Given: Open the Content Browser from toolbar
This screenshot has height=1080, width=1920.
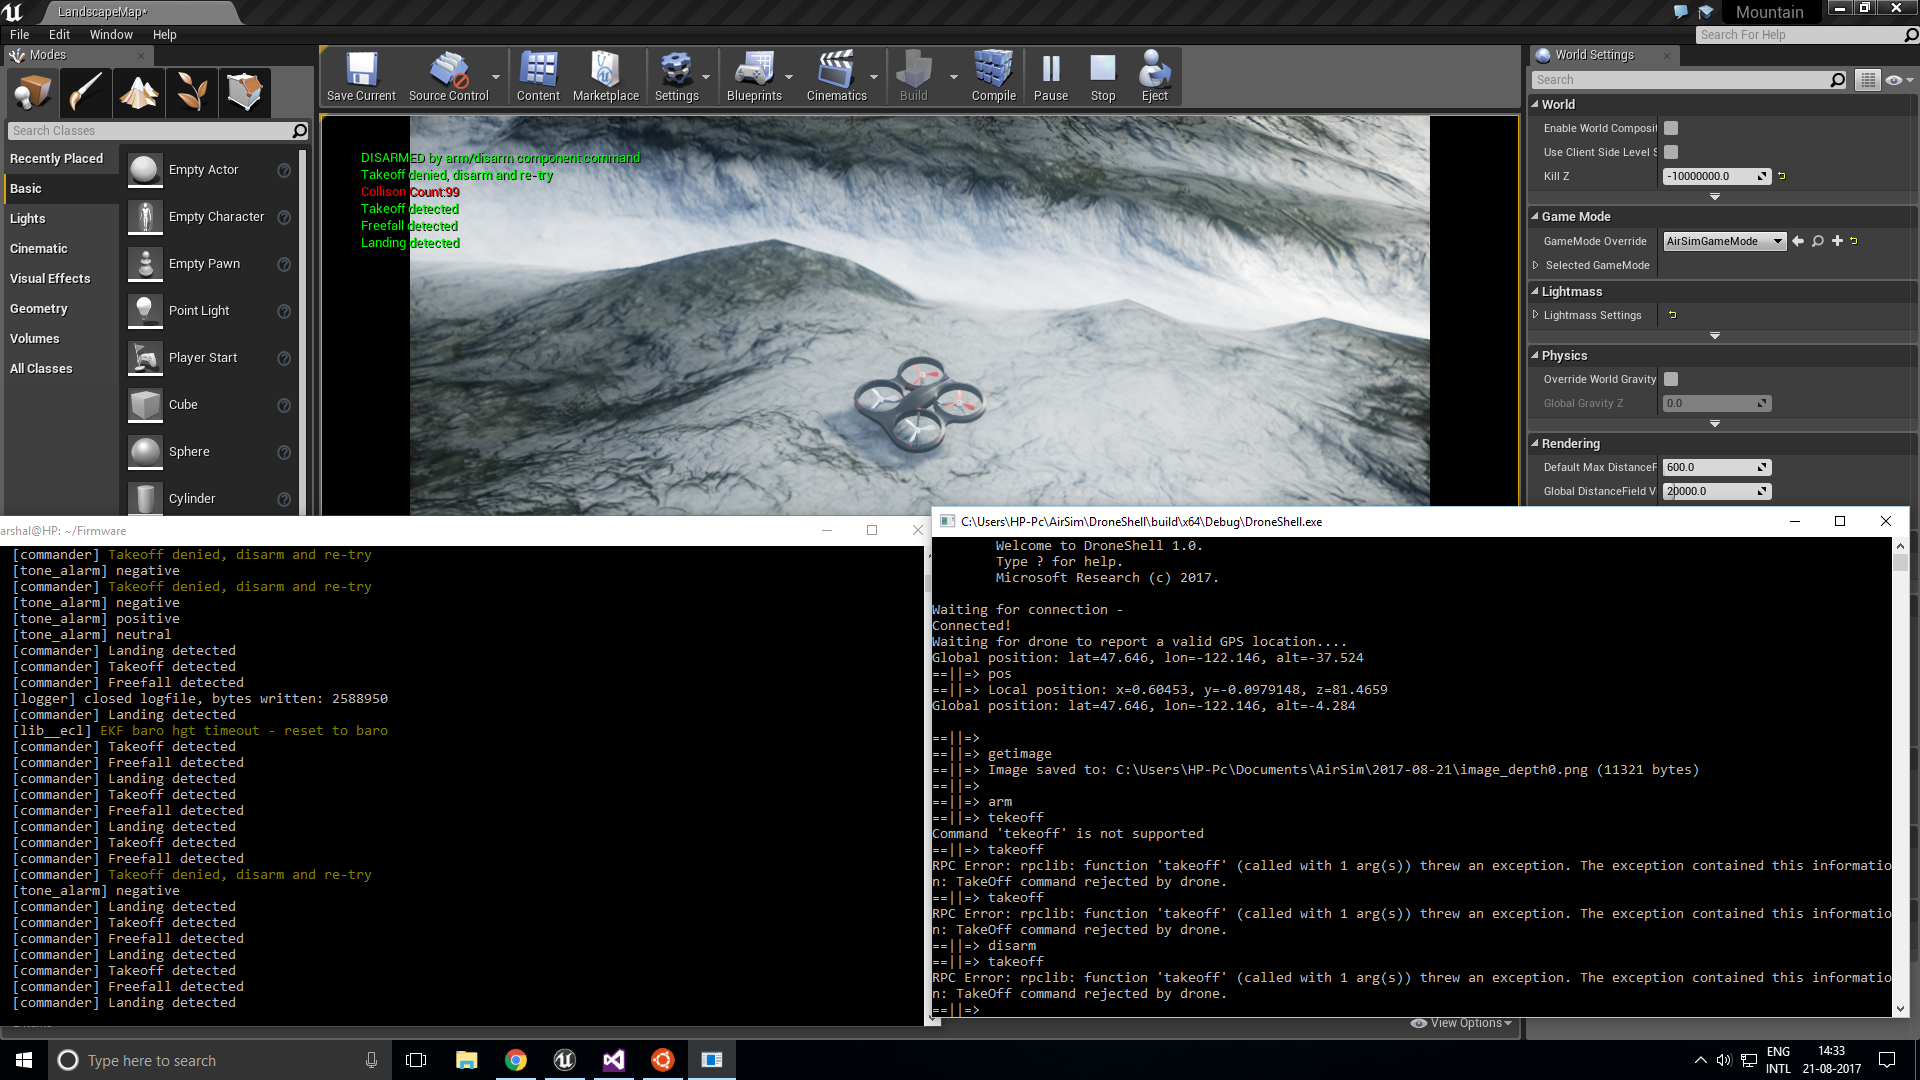Looking at the screenshot, I should pyautogui.click(x=538, y=75).
